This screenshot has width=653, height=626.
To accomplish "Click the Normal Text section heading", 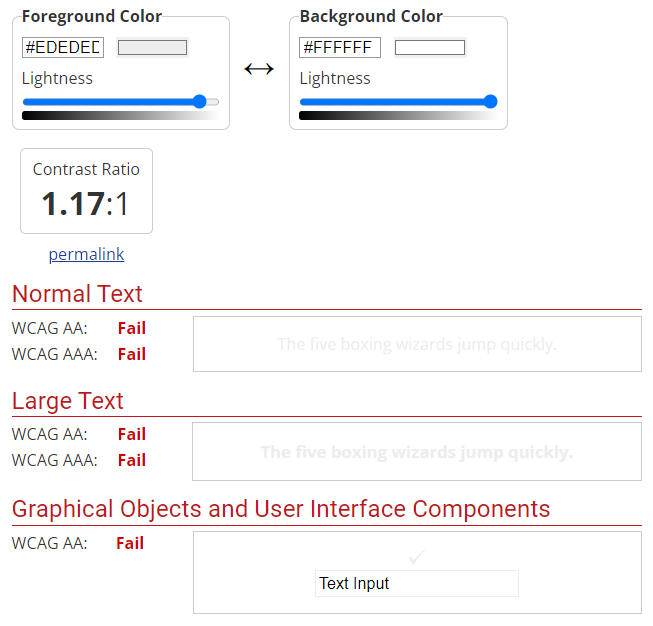I will [x=77, y=294].
